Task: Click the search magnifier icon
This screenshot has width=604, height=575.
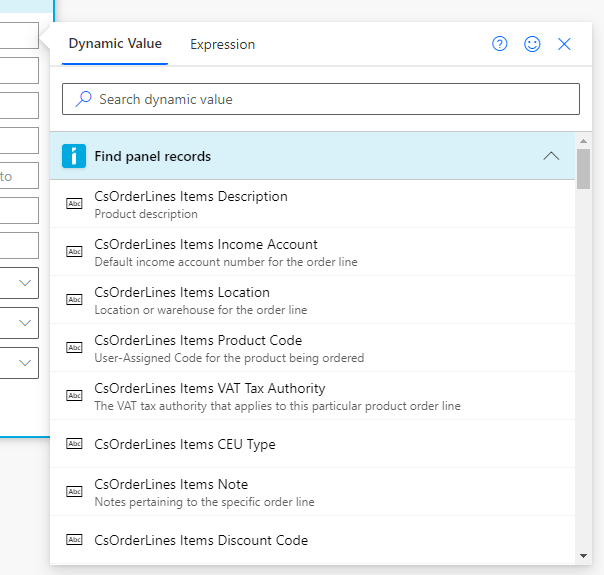Action: coord(84,99)
